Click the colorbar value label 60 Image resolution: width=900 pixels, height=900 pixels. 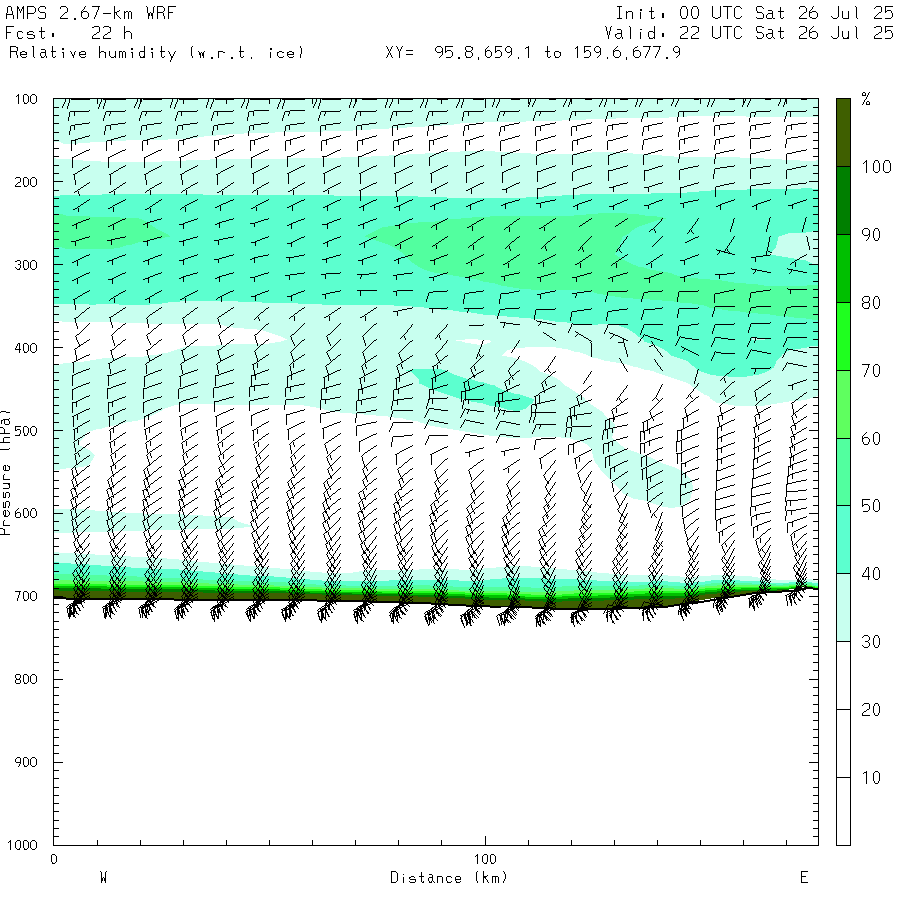pos(871,439)
